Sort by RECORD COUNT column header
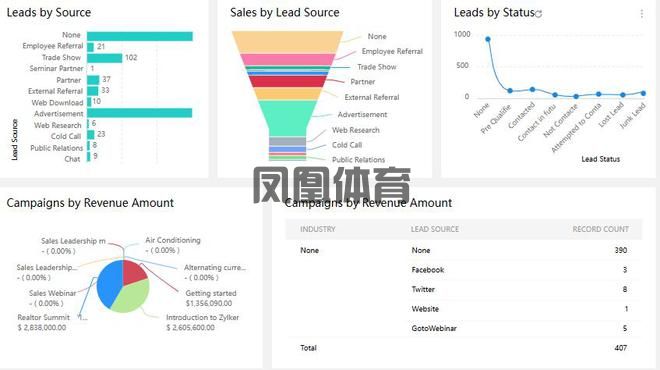 click(601, 229)
